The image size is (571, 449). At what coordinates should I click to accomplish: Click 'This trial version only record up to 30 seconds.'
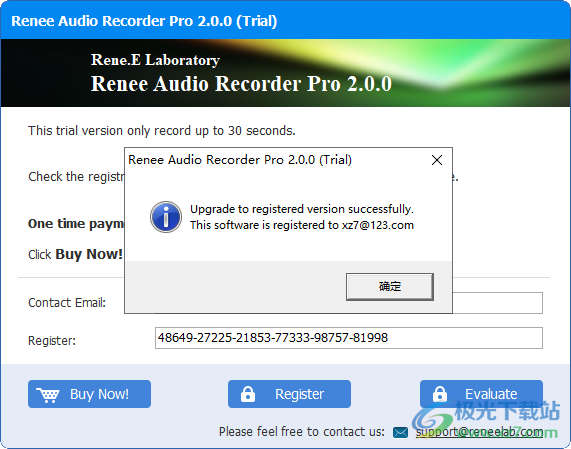162,131
